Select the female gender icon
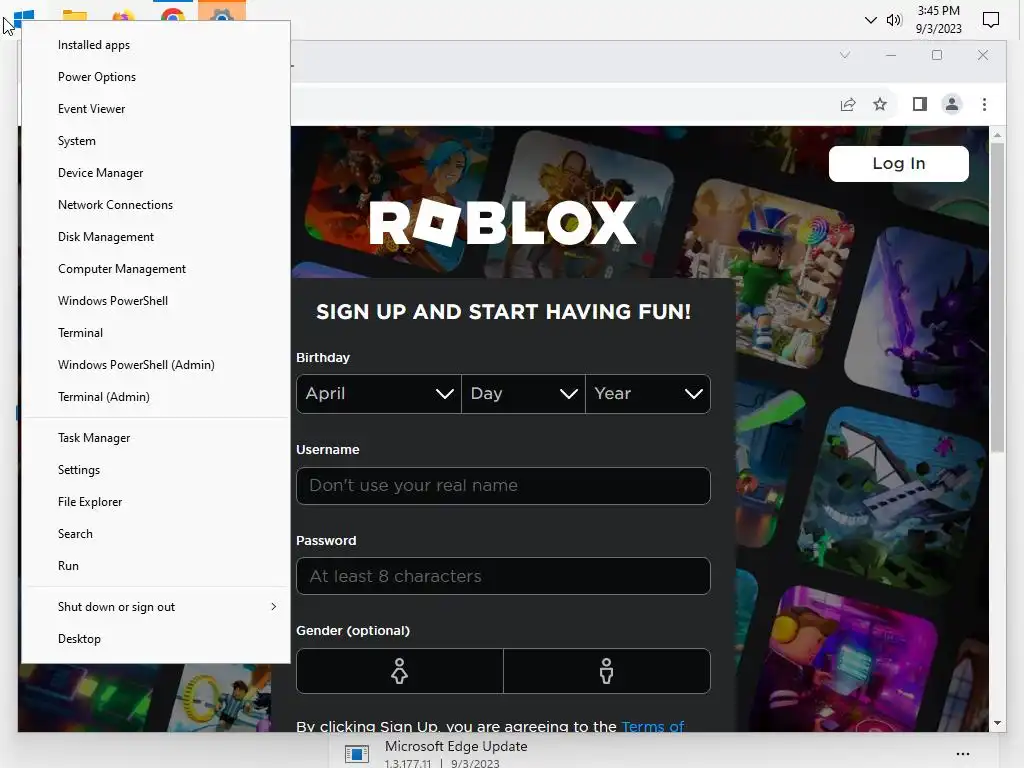Screen dimensions: 1024x768 click(x=400, y=671)
